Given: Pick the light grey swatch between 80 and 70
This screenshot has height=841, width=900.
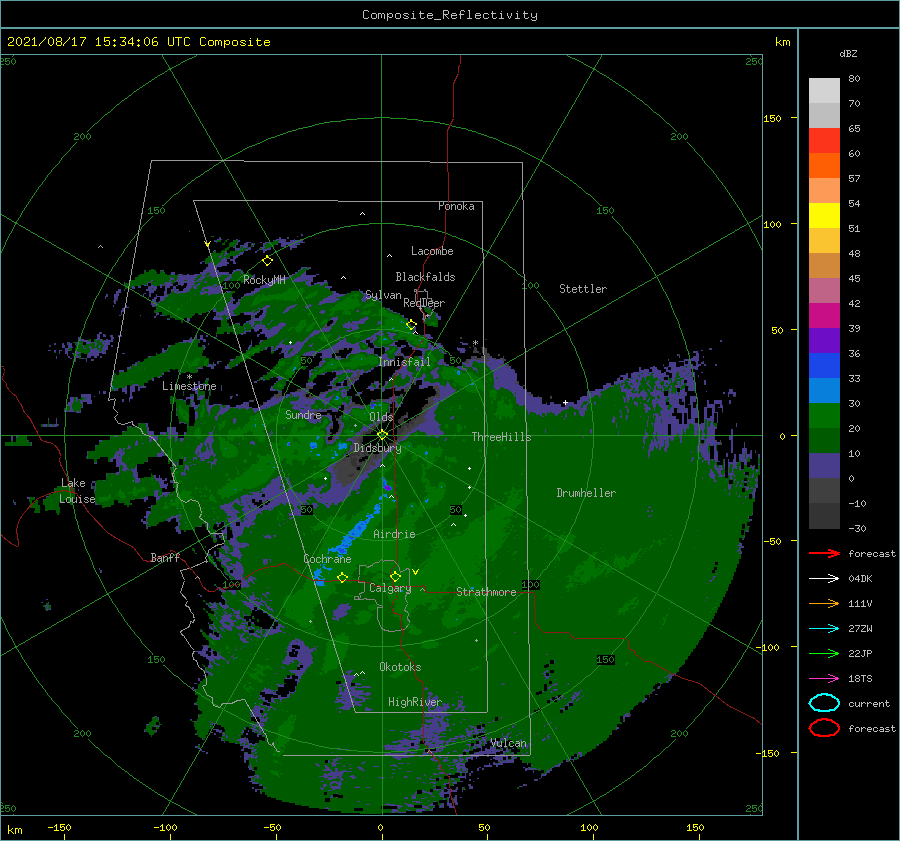Looking at the screenshot, I should coord(824,91).
